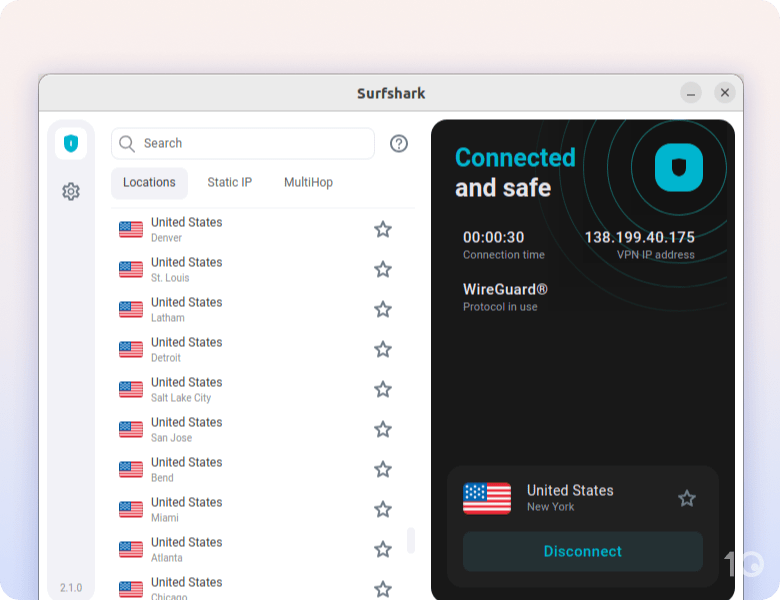Toggle favorite star for Miami
Image resolution: width=780 pixels, height=600 pixels.
(x=383, y=509)
